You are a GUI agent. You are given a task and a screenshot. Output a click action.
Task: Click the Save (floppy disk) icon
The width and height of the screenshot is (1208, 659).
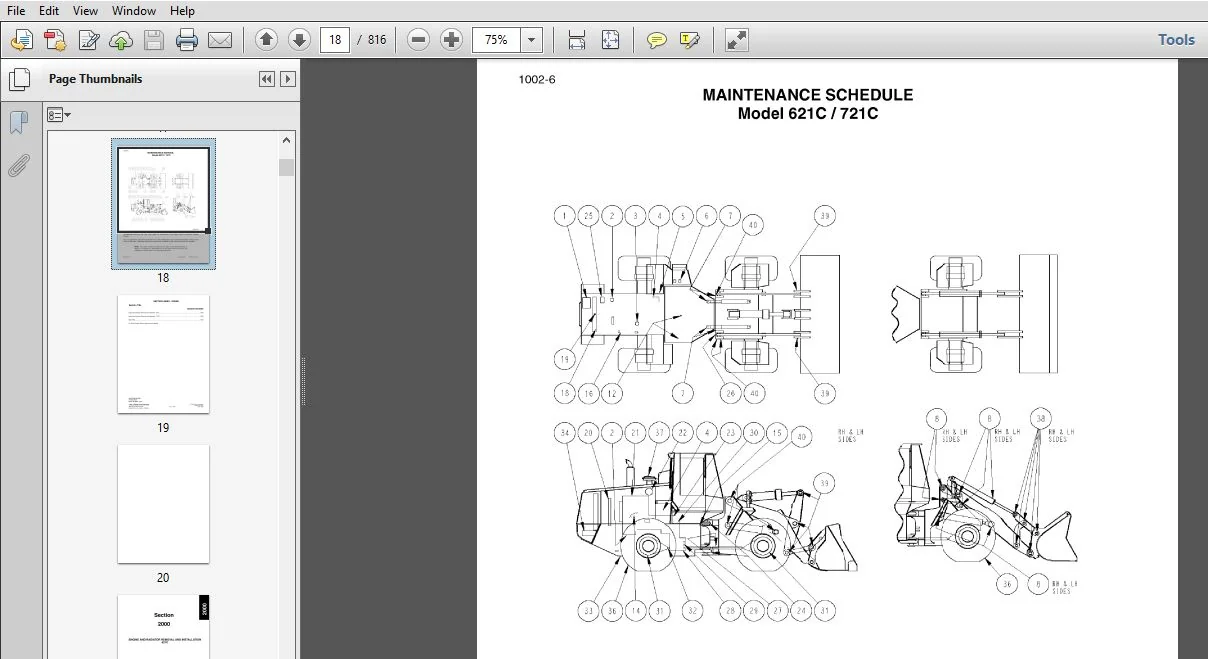[154, 40]
